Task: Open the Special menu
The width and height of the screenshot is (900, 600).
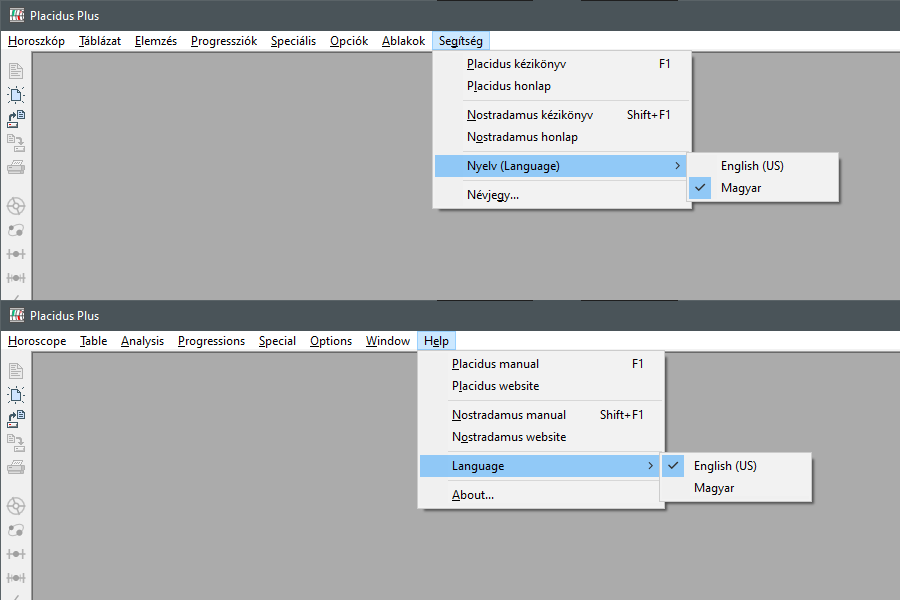Action: pos(277,340)
